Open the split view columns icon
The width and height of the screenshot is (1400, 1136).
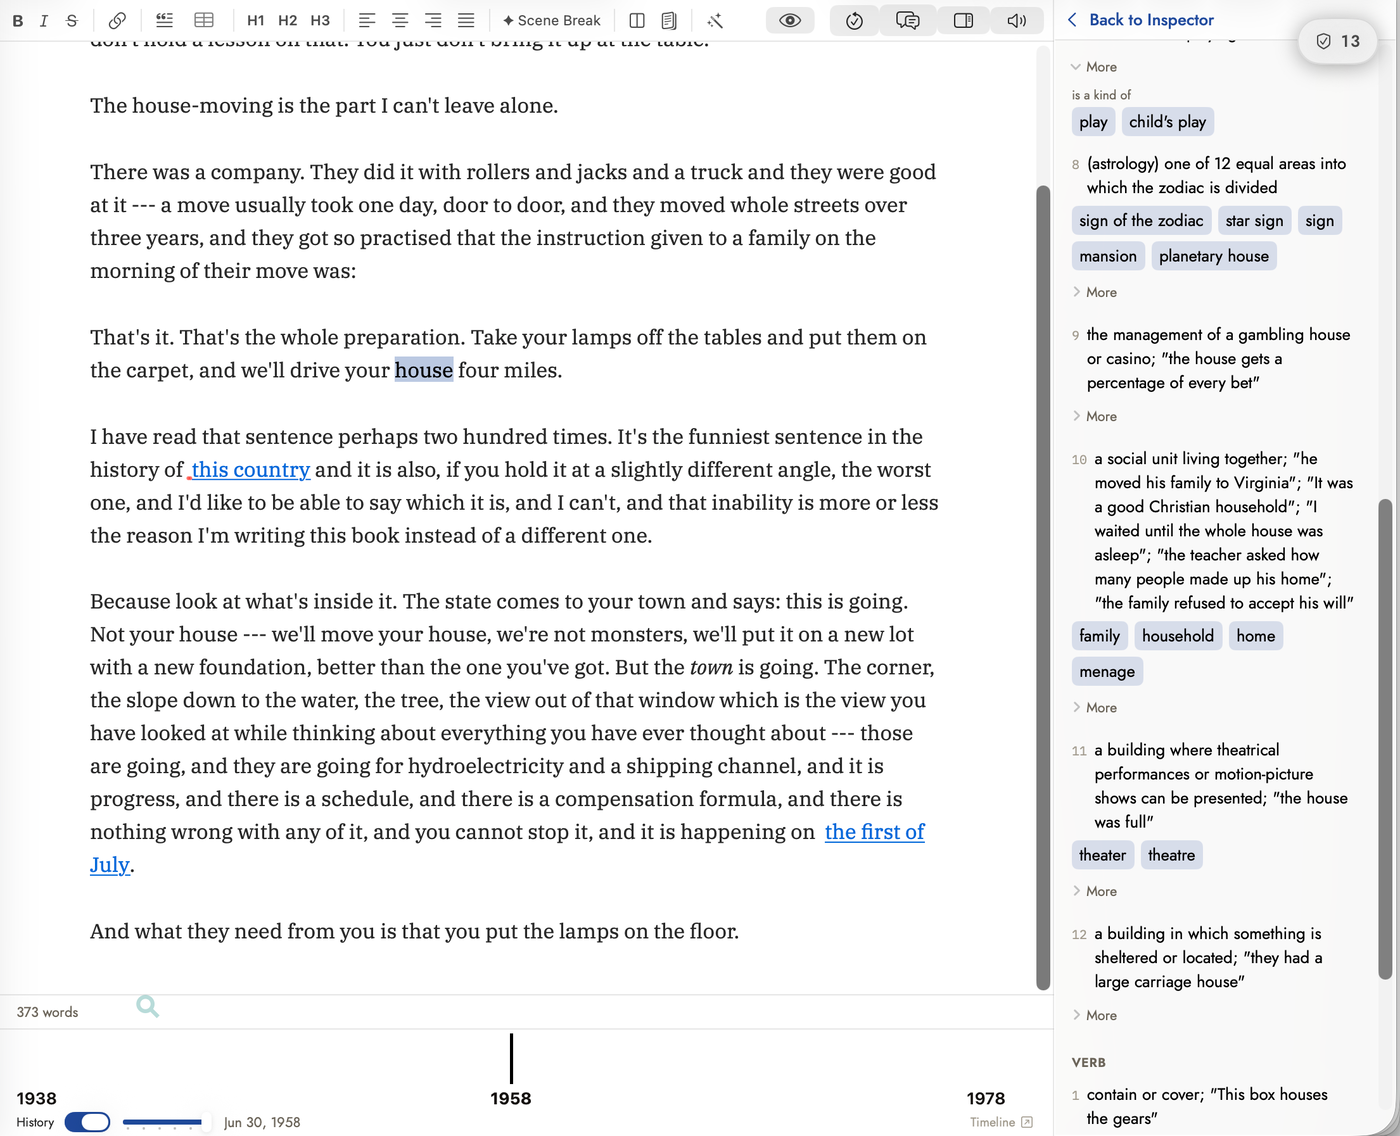click(637, 20)
